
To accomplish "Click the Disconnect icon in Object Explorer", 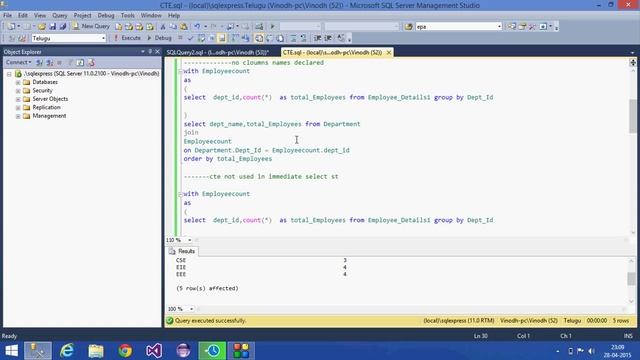I will [x=49, y=62].
